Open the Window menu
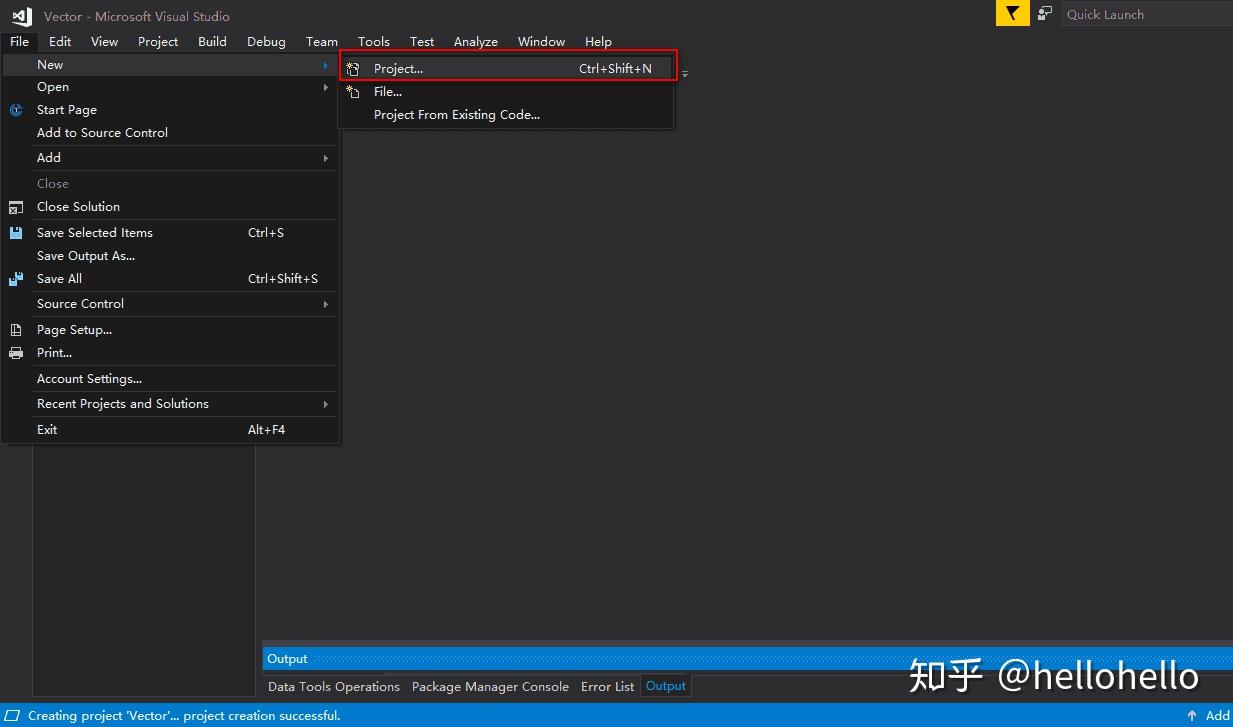The image size is (1233, 727). click(542, 42)
